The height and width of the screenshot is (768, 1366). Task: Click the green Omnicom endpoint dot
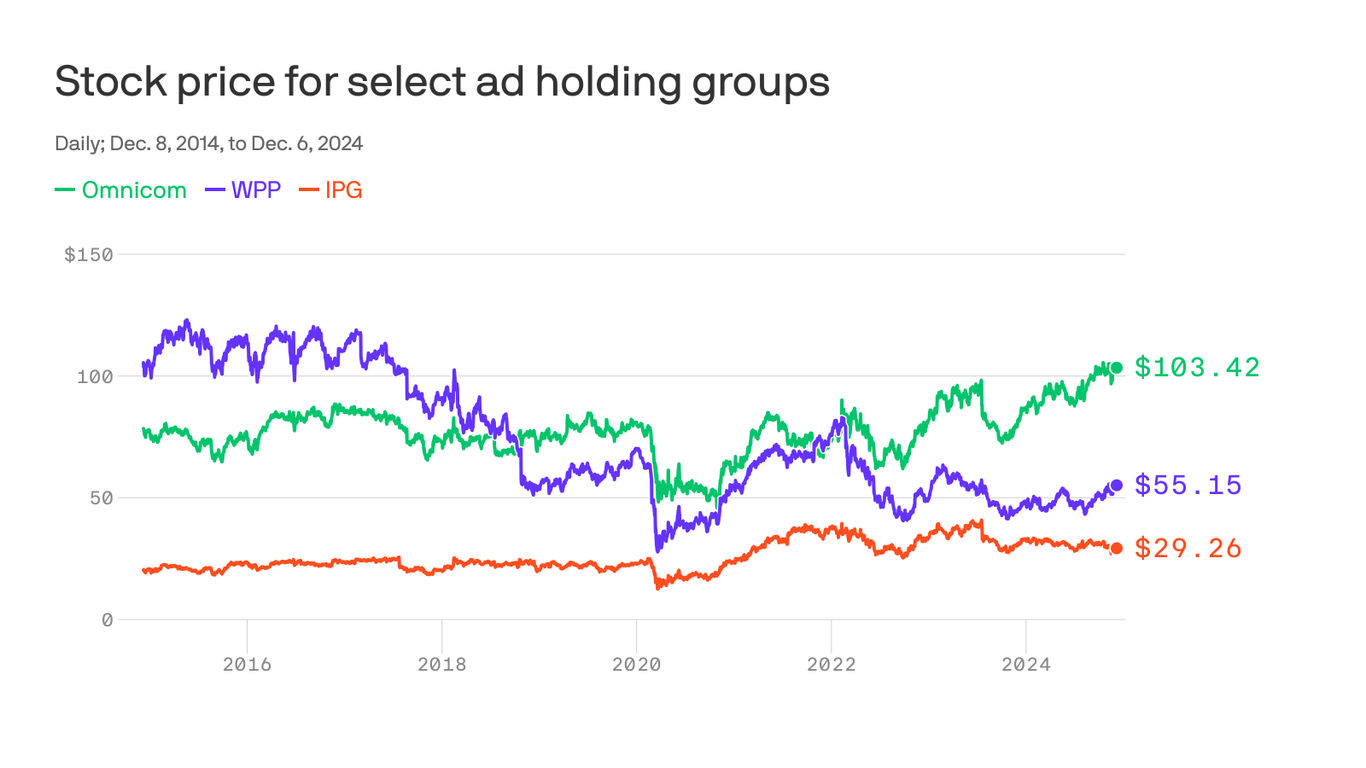[1117, 368]
